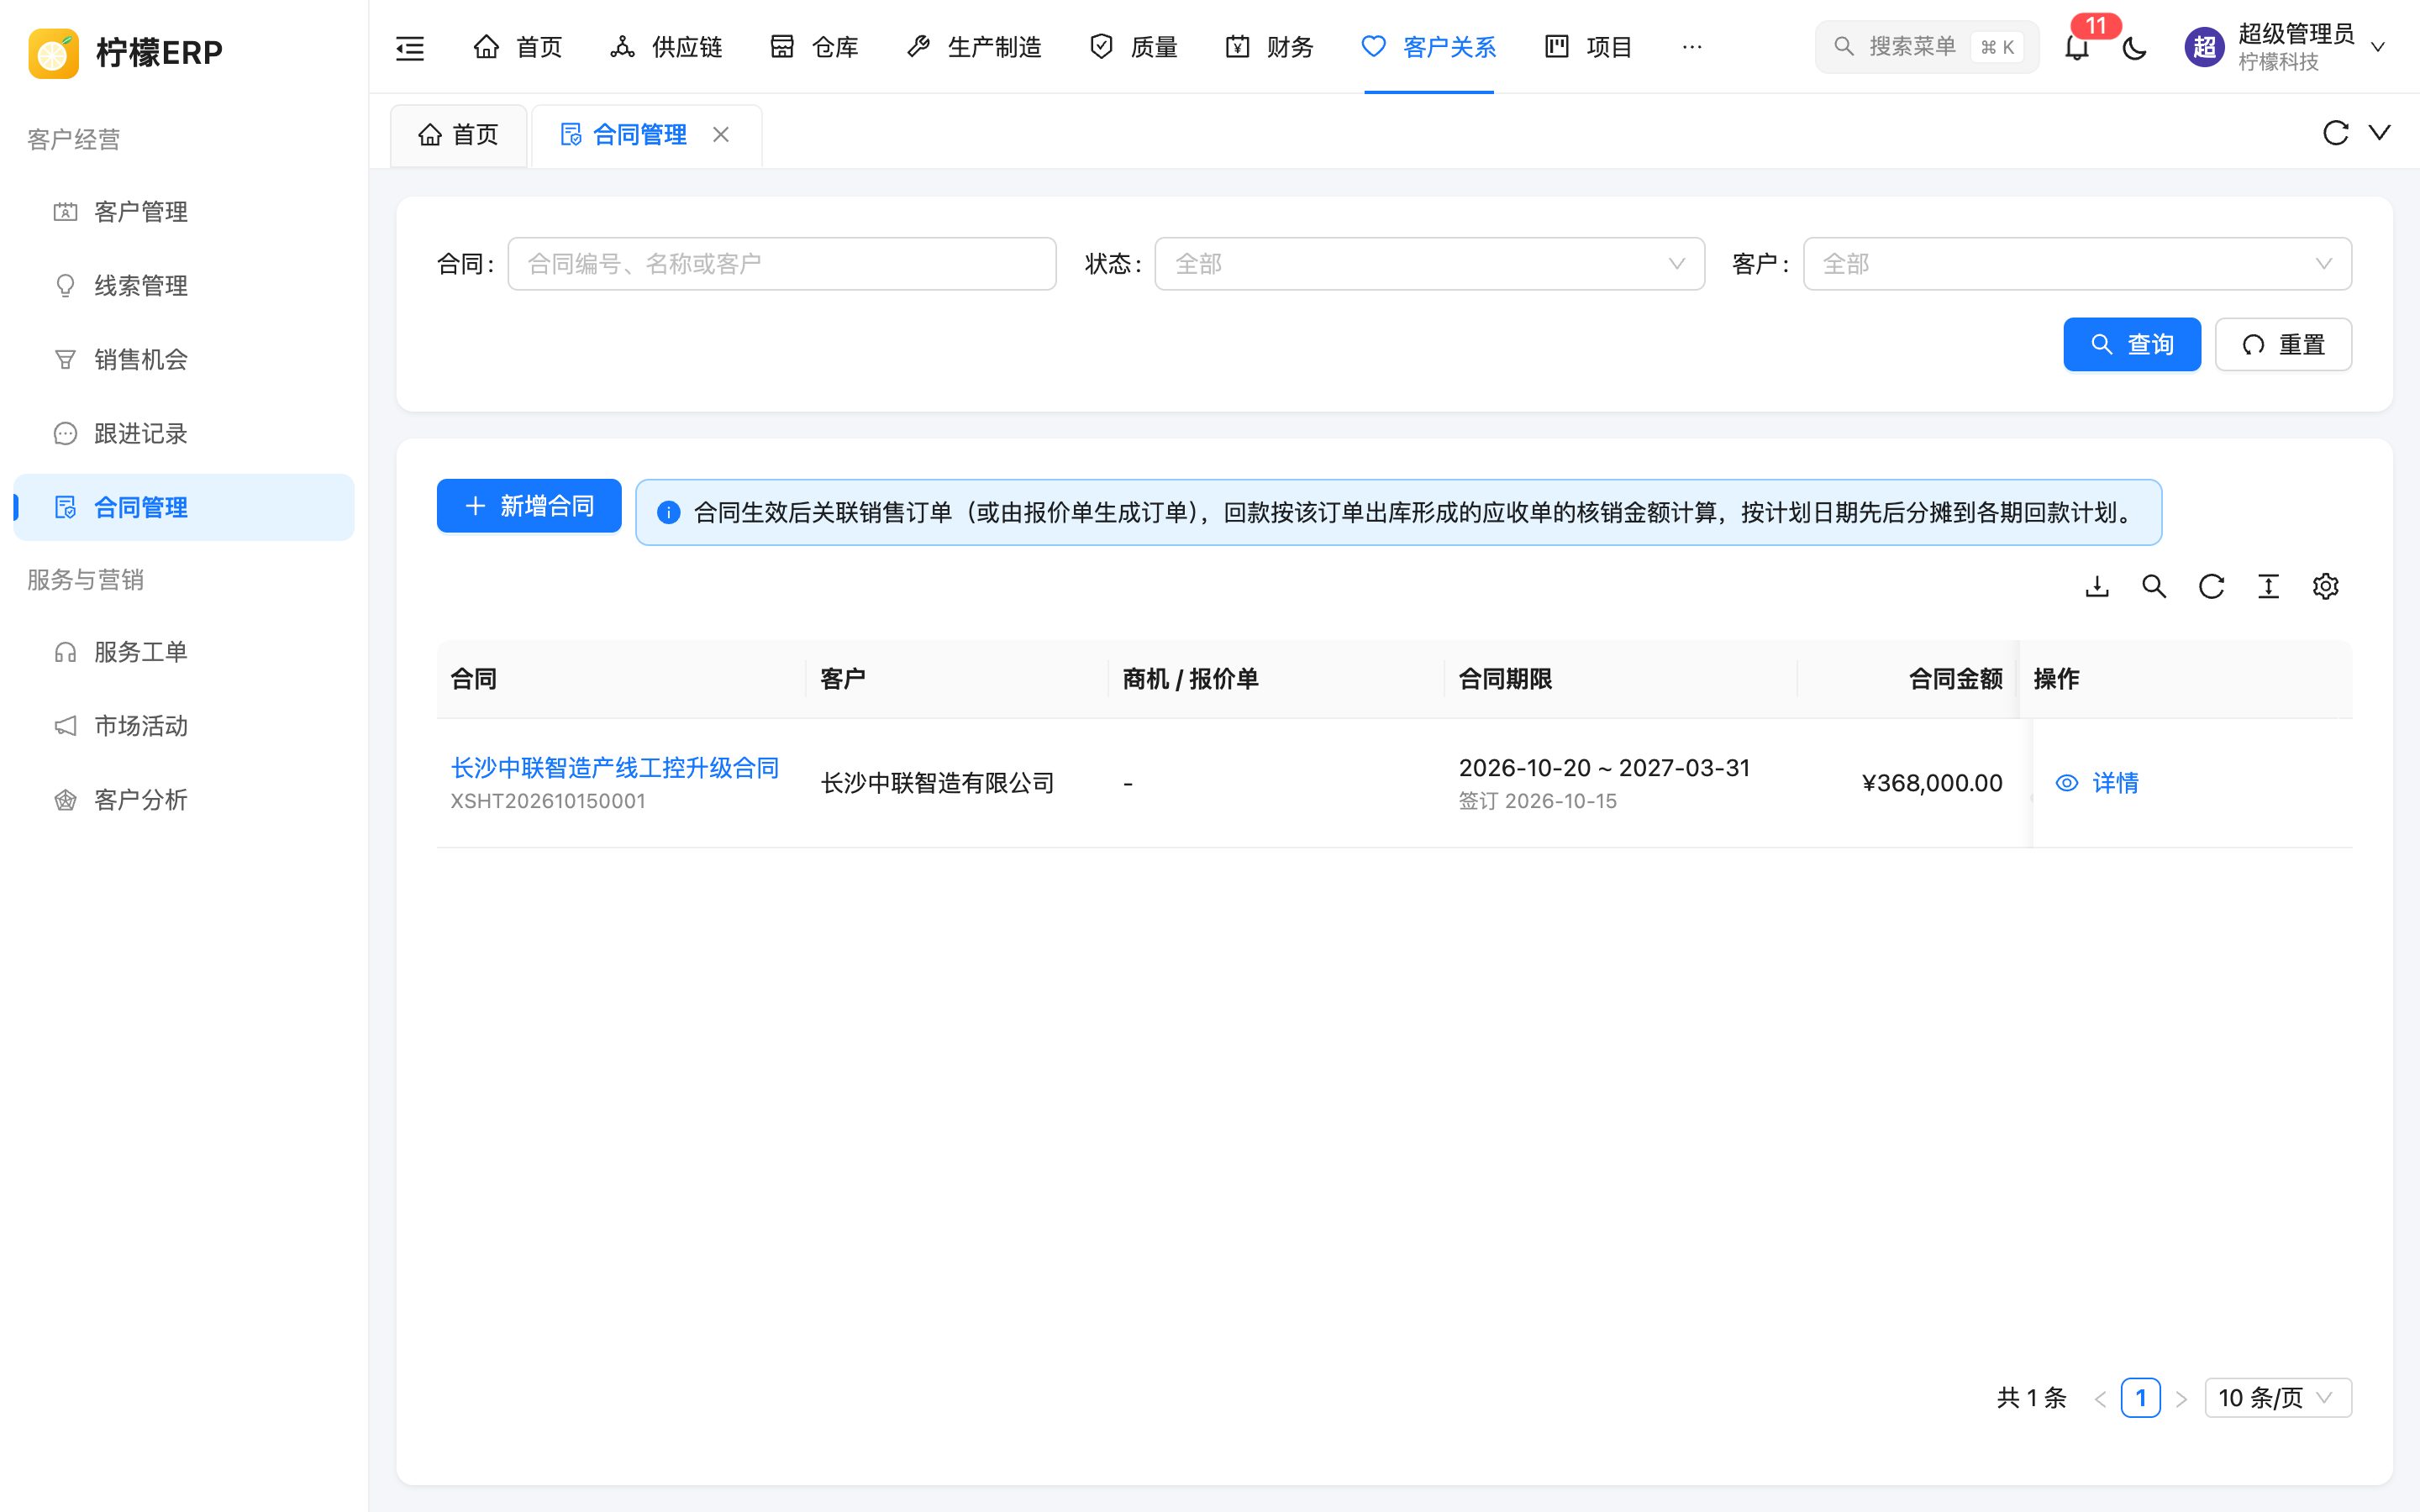Close the 合同管理 tab
Image resolution: width=2420 pixels, height=1512 pixels.
tap(721, 135)
